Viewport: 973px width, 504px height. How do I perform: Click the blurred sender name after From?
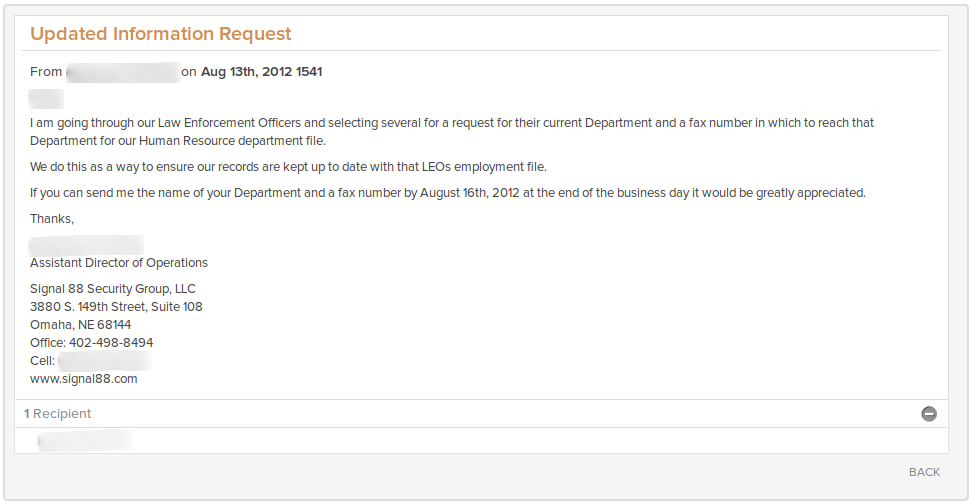coord(123,72)
